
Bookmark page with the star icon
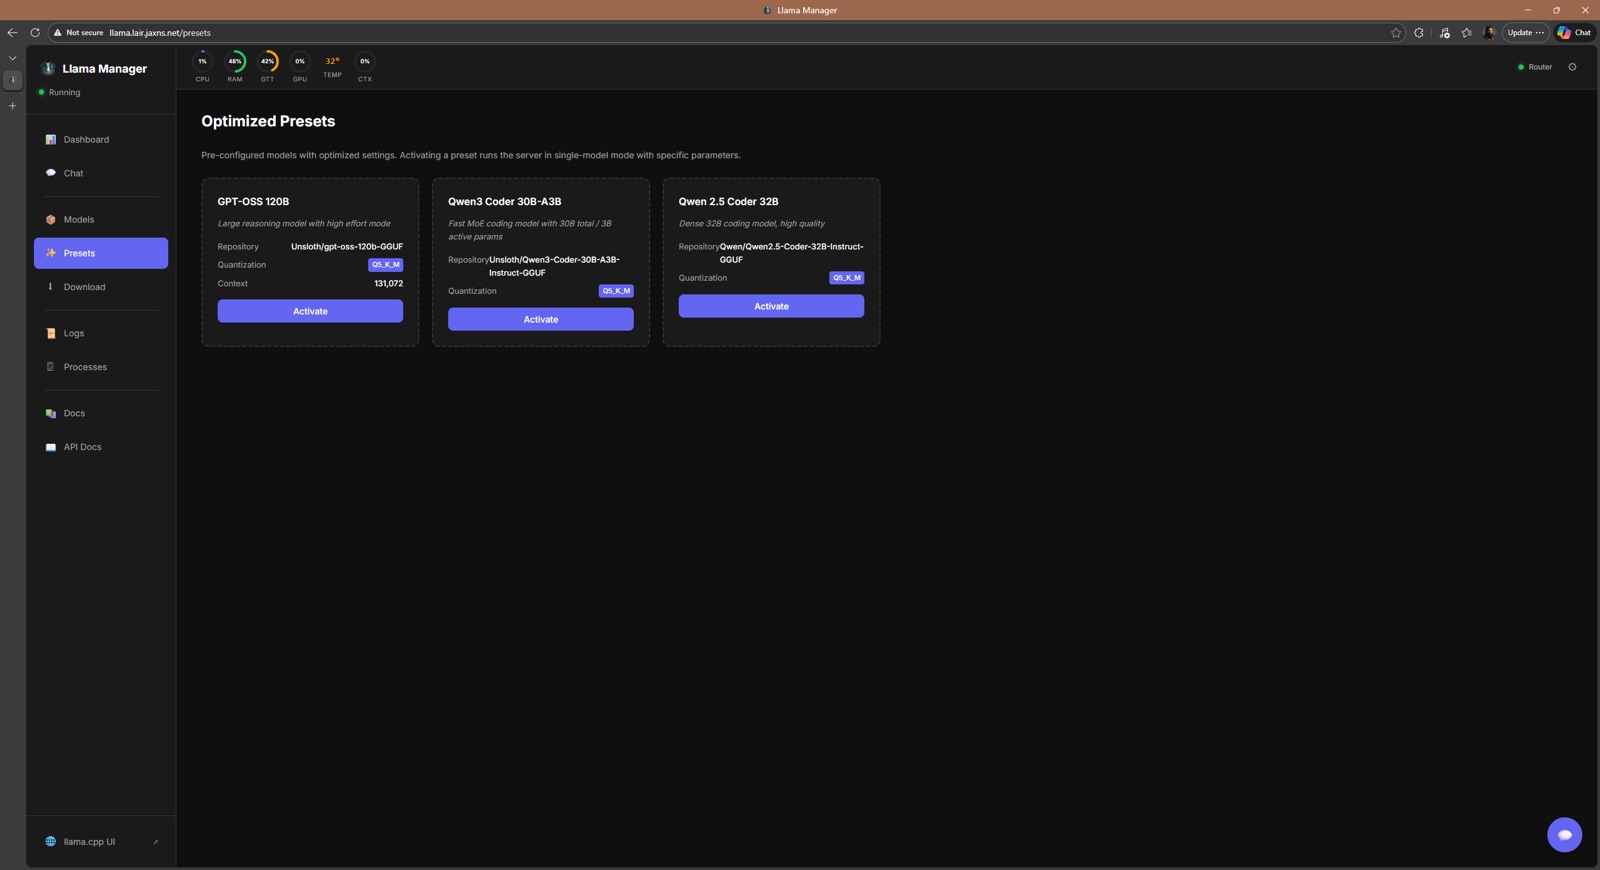1396,33
